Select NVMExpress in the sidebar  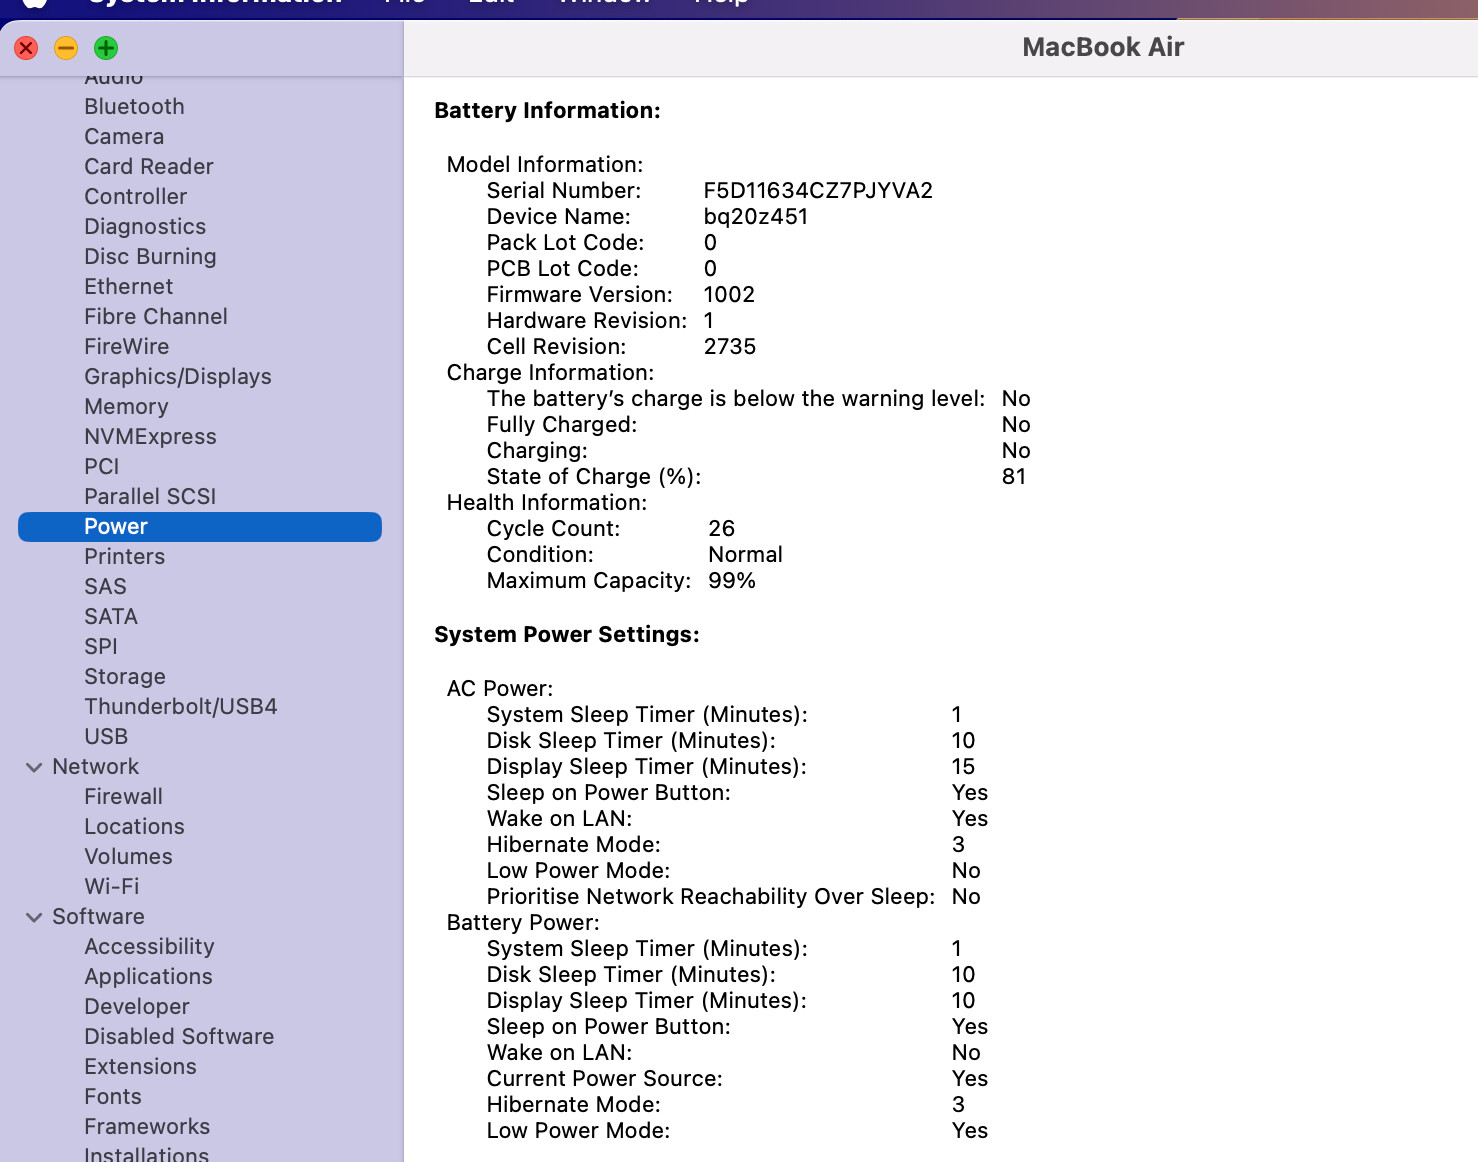[x=150, y=437]
